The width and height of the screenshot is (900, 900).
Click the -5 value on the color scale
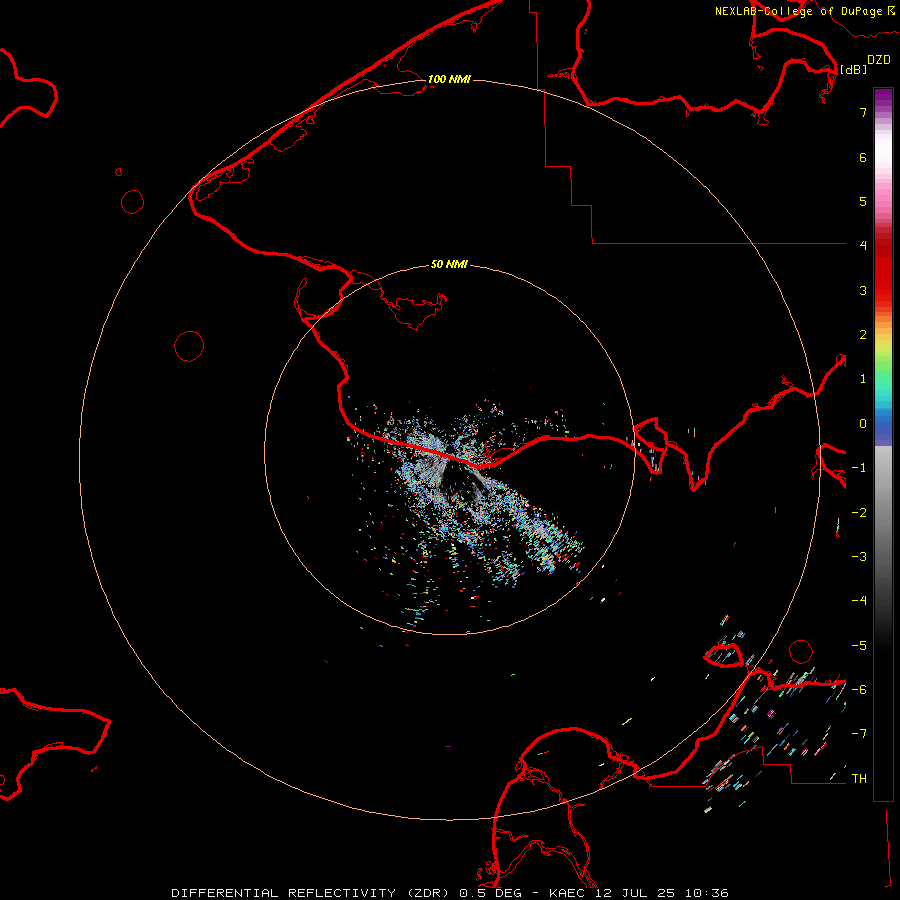tap(859, 646)
